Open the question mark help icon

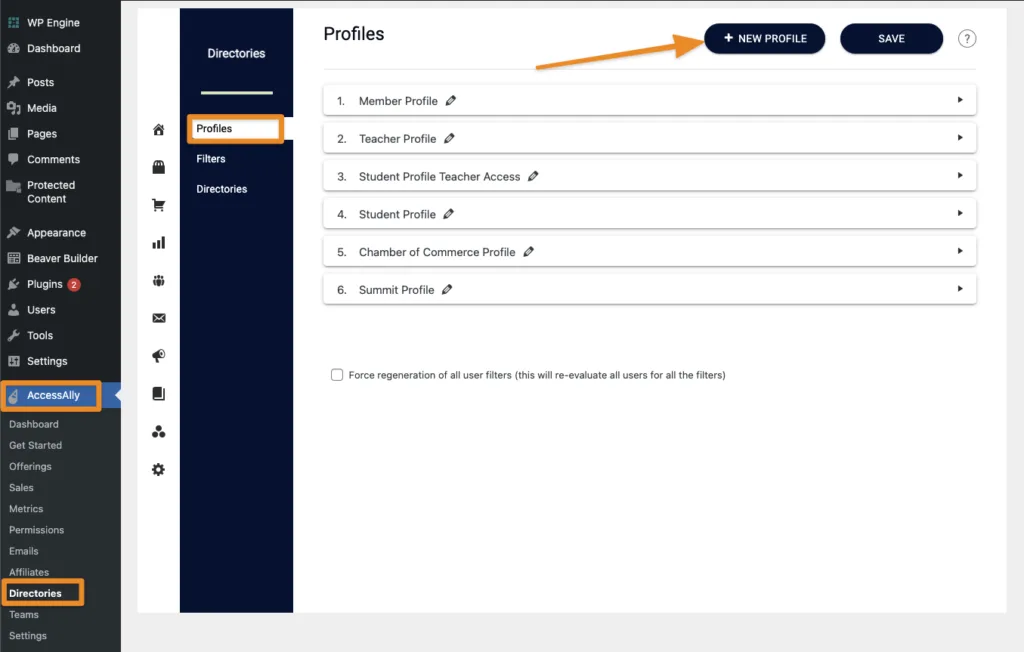[x=966, y=38]
